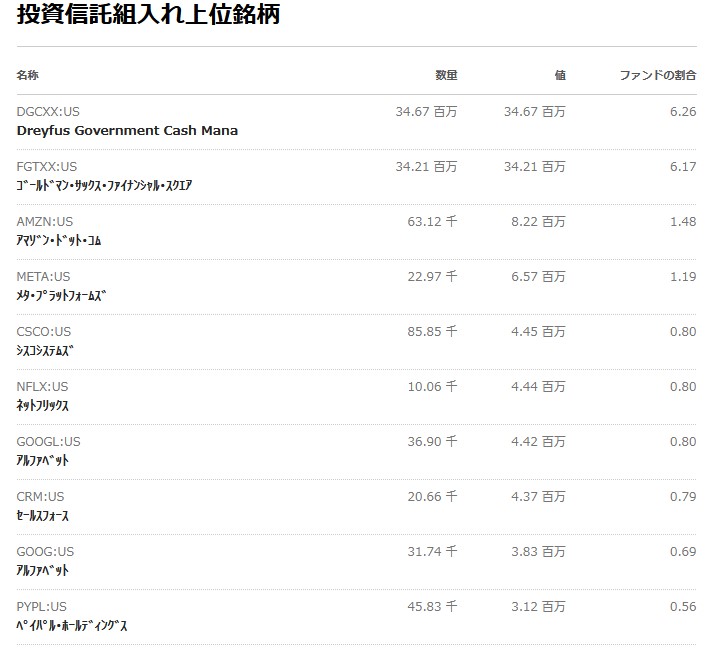Click value 8.22 百万 in AMZN row
Viewport: 714px width, 649px height.
tap(538, 222)
